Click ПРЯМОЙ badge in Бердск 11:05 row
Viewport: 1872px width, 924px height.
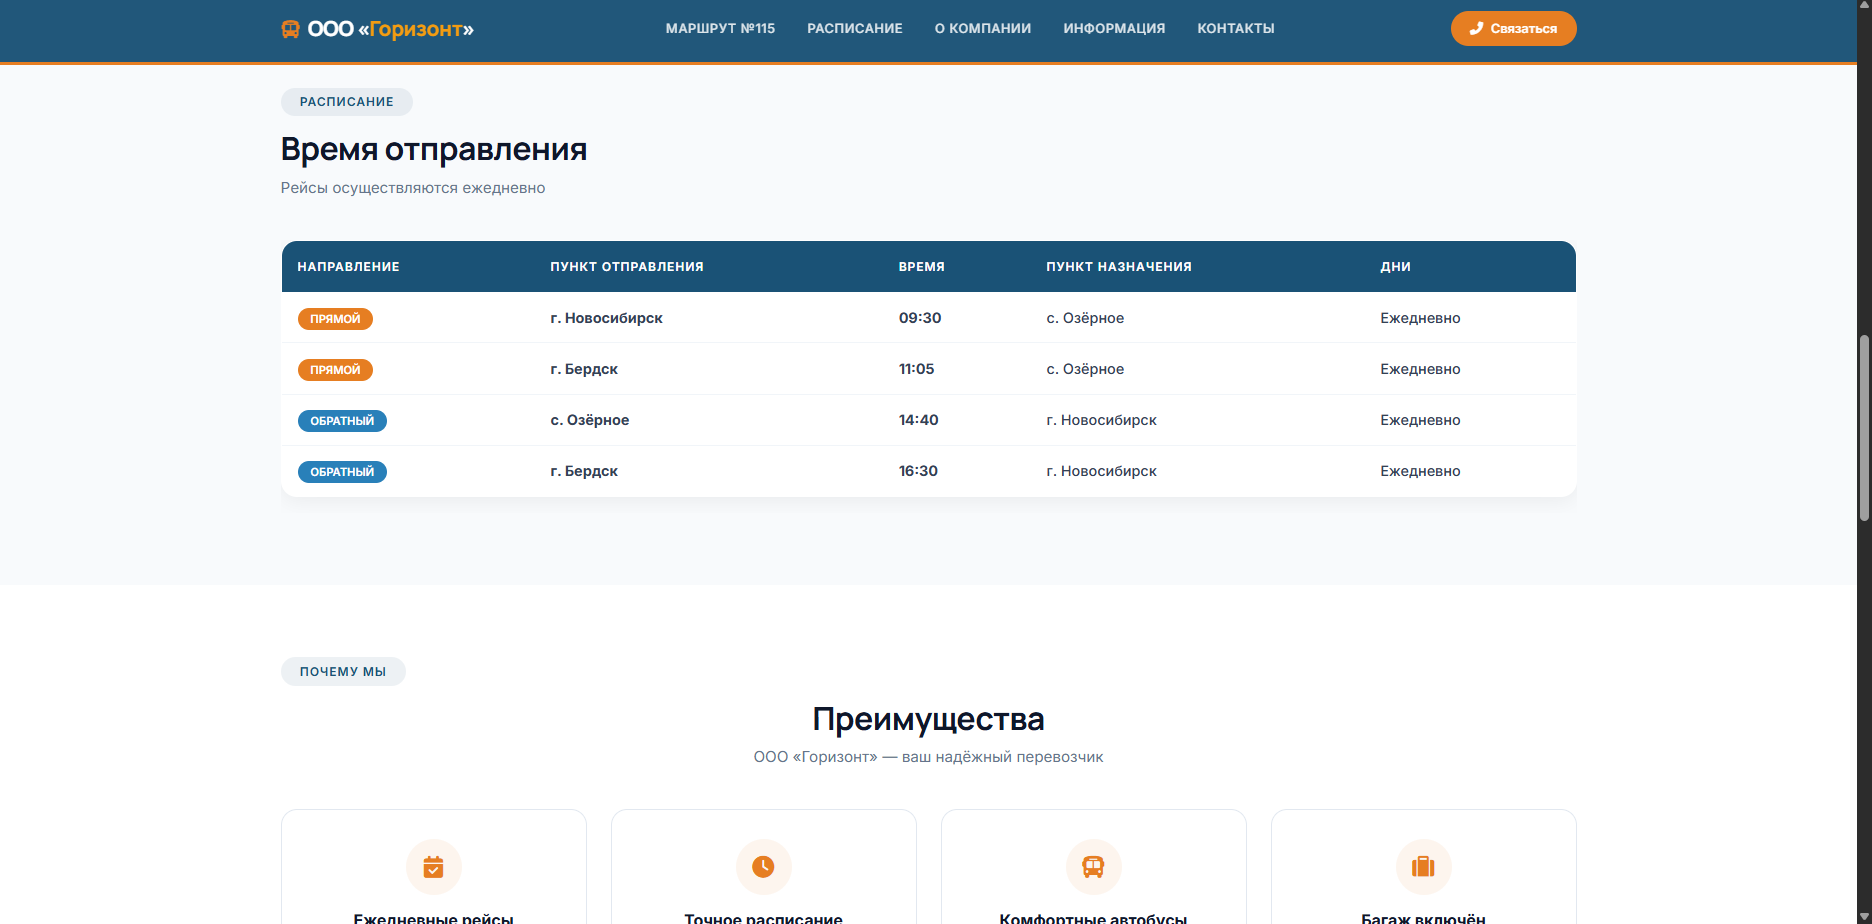(335, 370)
